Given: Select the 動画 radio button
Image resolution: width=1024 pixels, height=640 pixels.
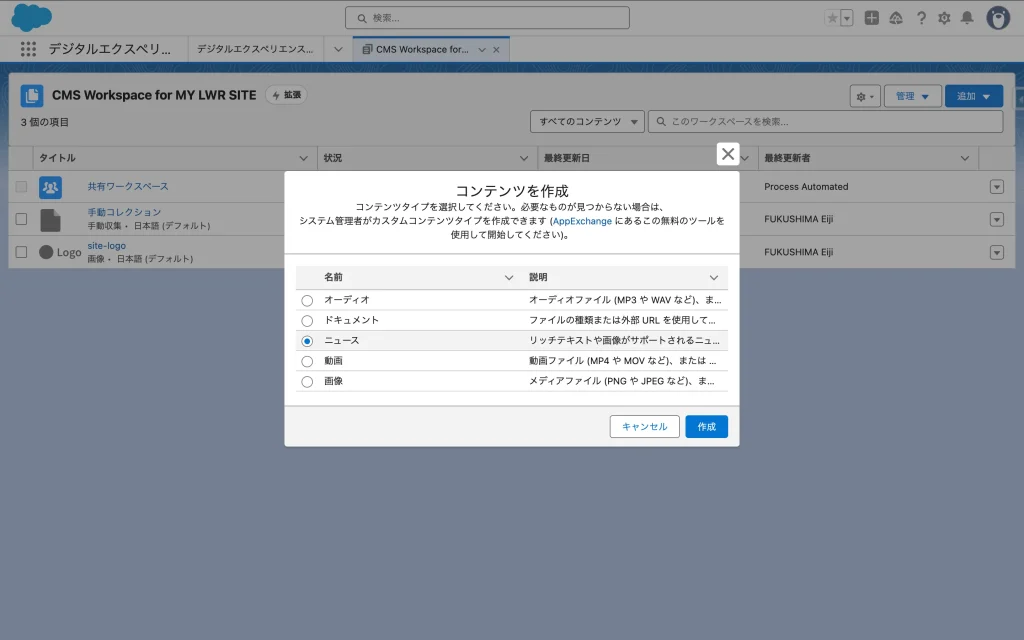Looking at the screenshot, I should click(x=307, y=361).
